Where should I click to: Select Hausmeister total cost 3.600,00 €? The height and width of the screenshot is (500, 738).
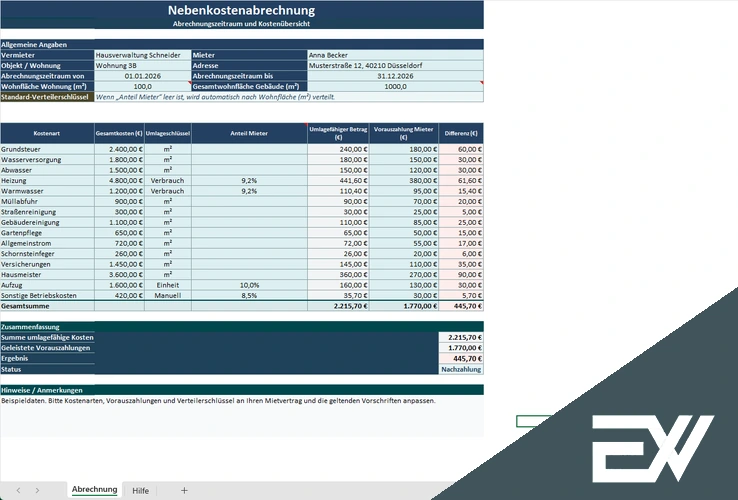coord(119,274)
